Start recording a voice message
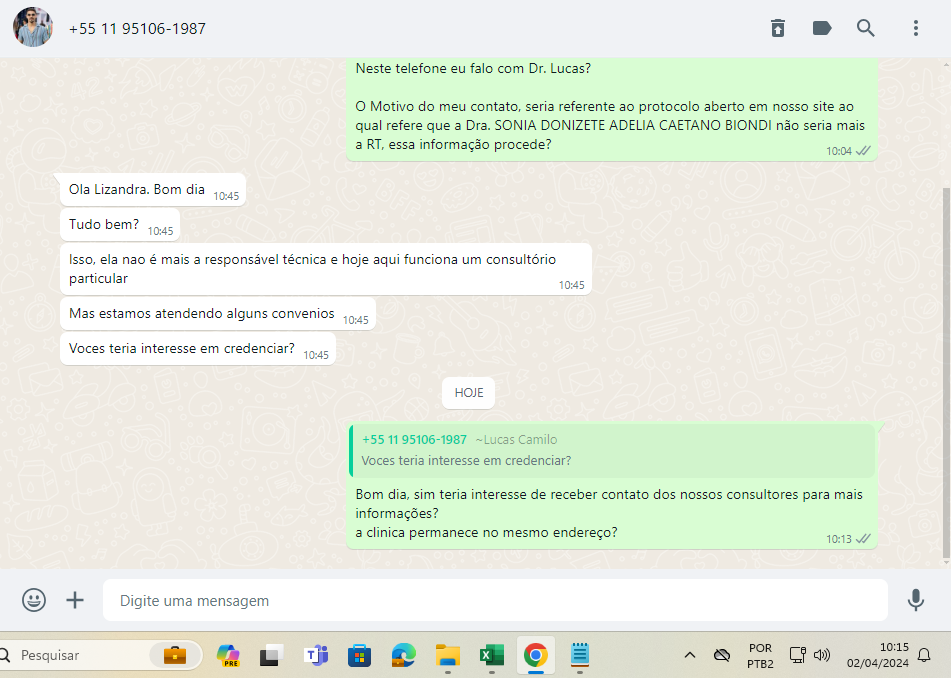Viewport: 951px width, 678px height. [x=915, y=600]
